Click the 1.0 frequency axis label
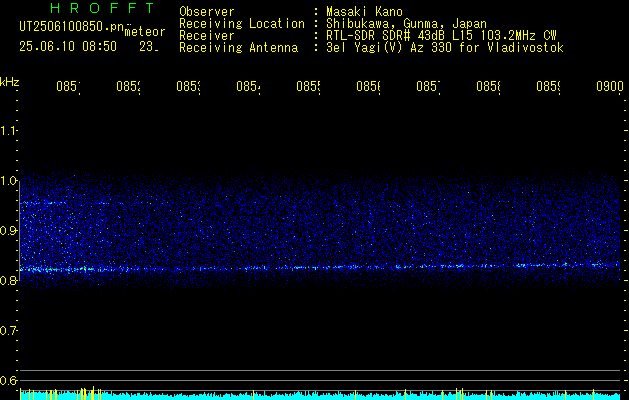 (x=8, y=181)
